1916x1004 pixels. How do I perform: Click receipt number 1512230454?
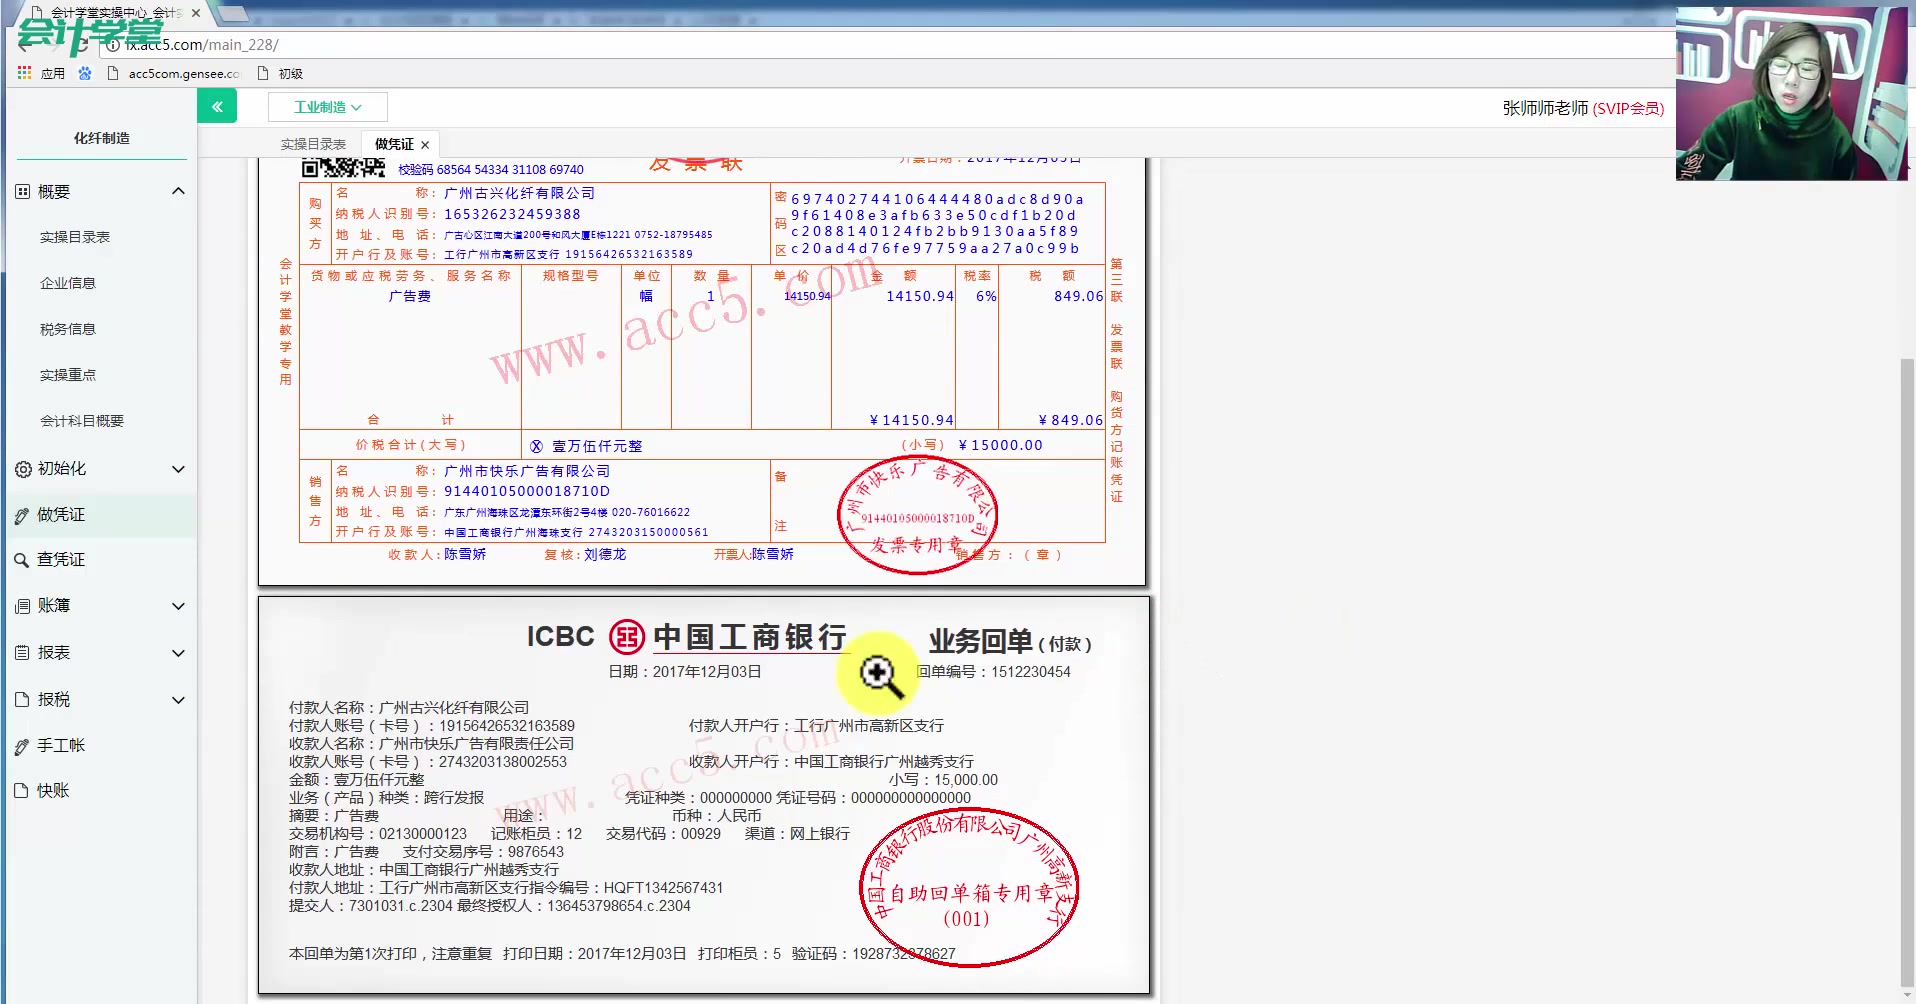click(x=1031, y=672)
